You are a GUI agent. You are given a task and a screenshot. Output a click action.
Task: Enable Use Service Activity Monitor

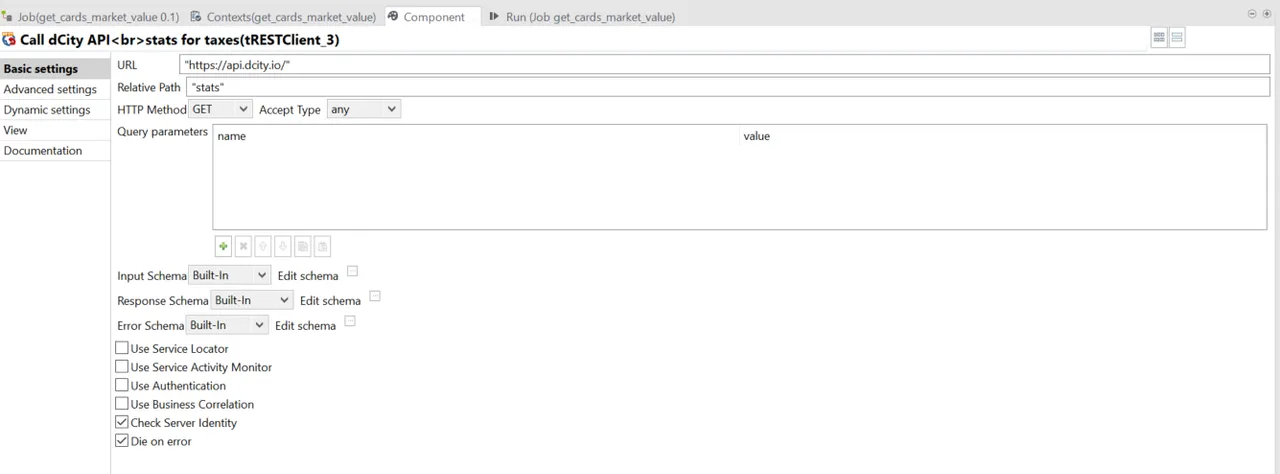[x=122, y=367]
